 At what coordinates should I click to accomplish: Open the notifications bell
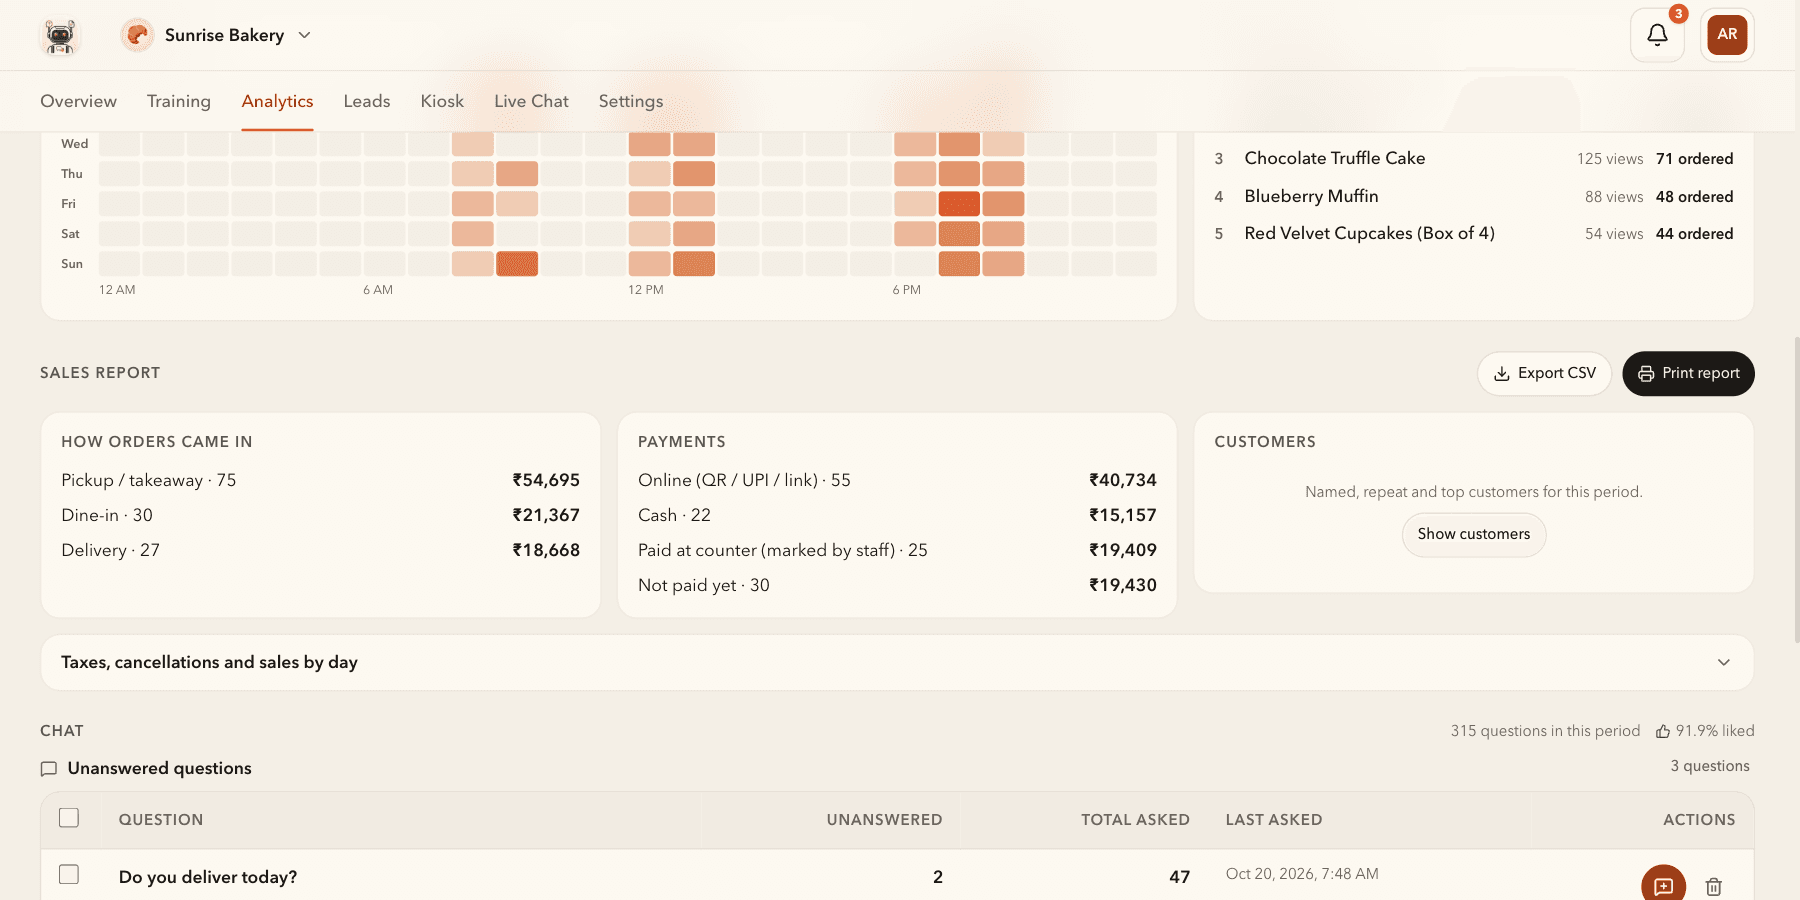coord(1657,35)
